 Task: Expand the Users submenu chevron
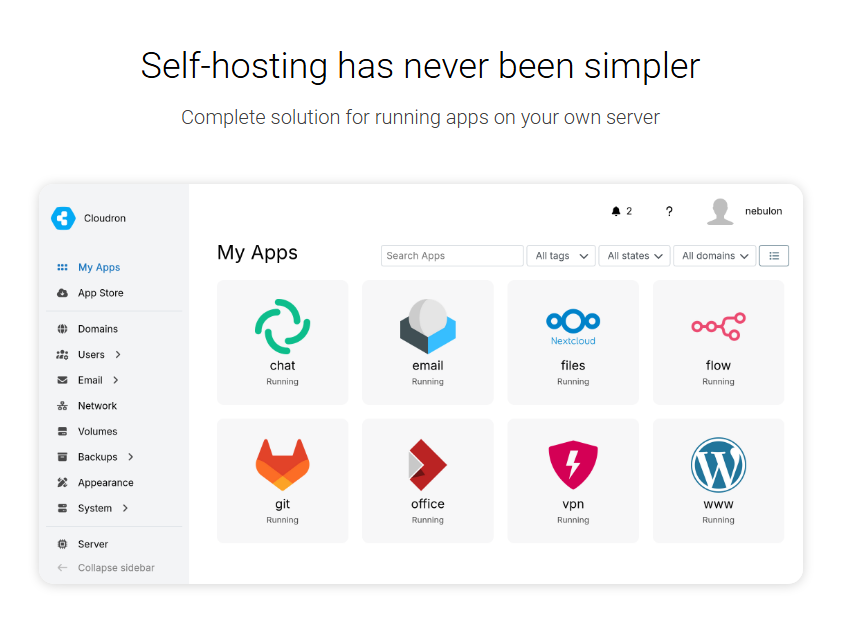click(x=118, y=354)
